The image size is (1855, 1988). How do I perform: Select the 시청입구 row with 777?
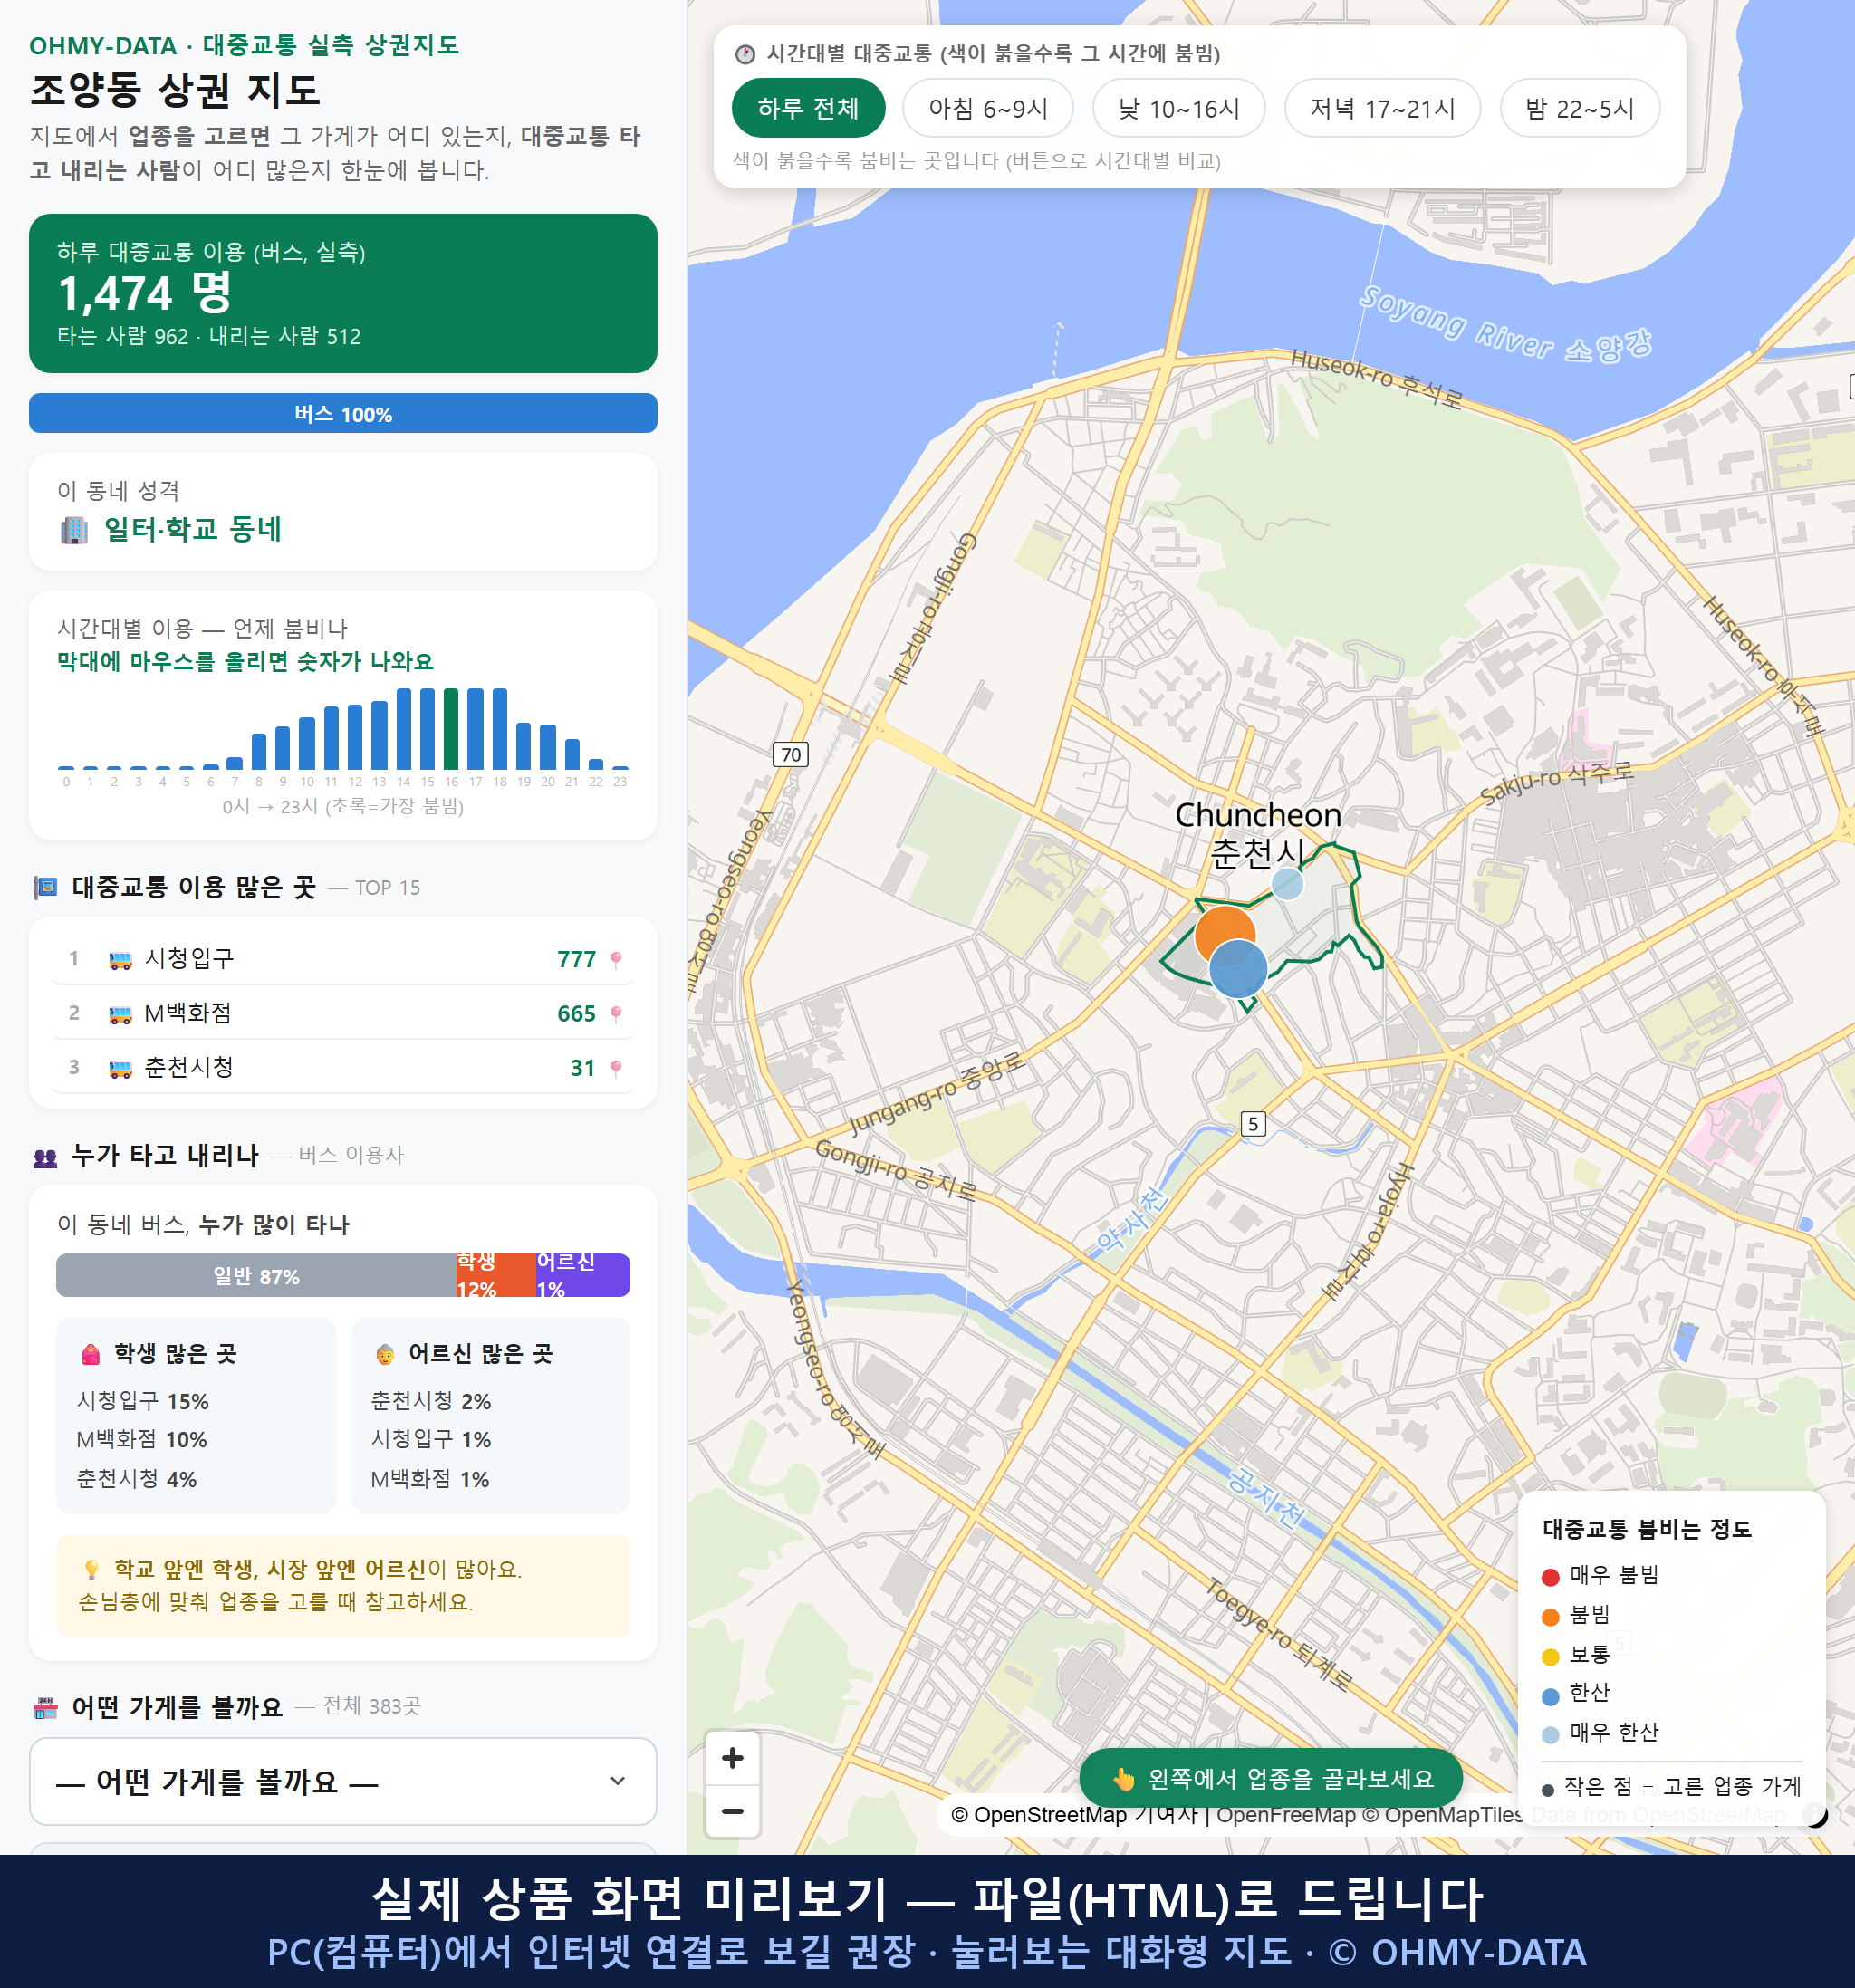(343, 959)
